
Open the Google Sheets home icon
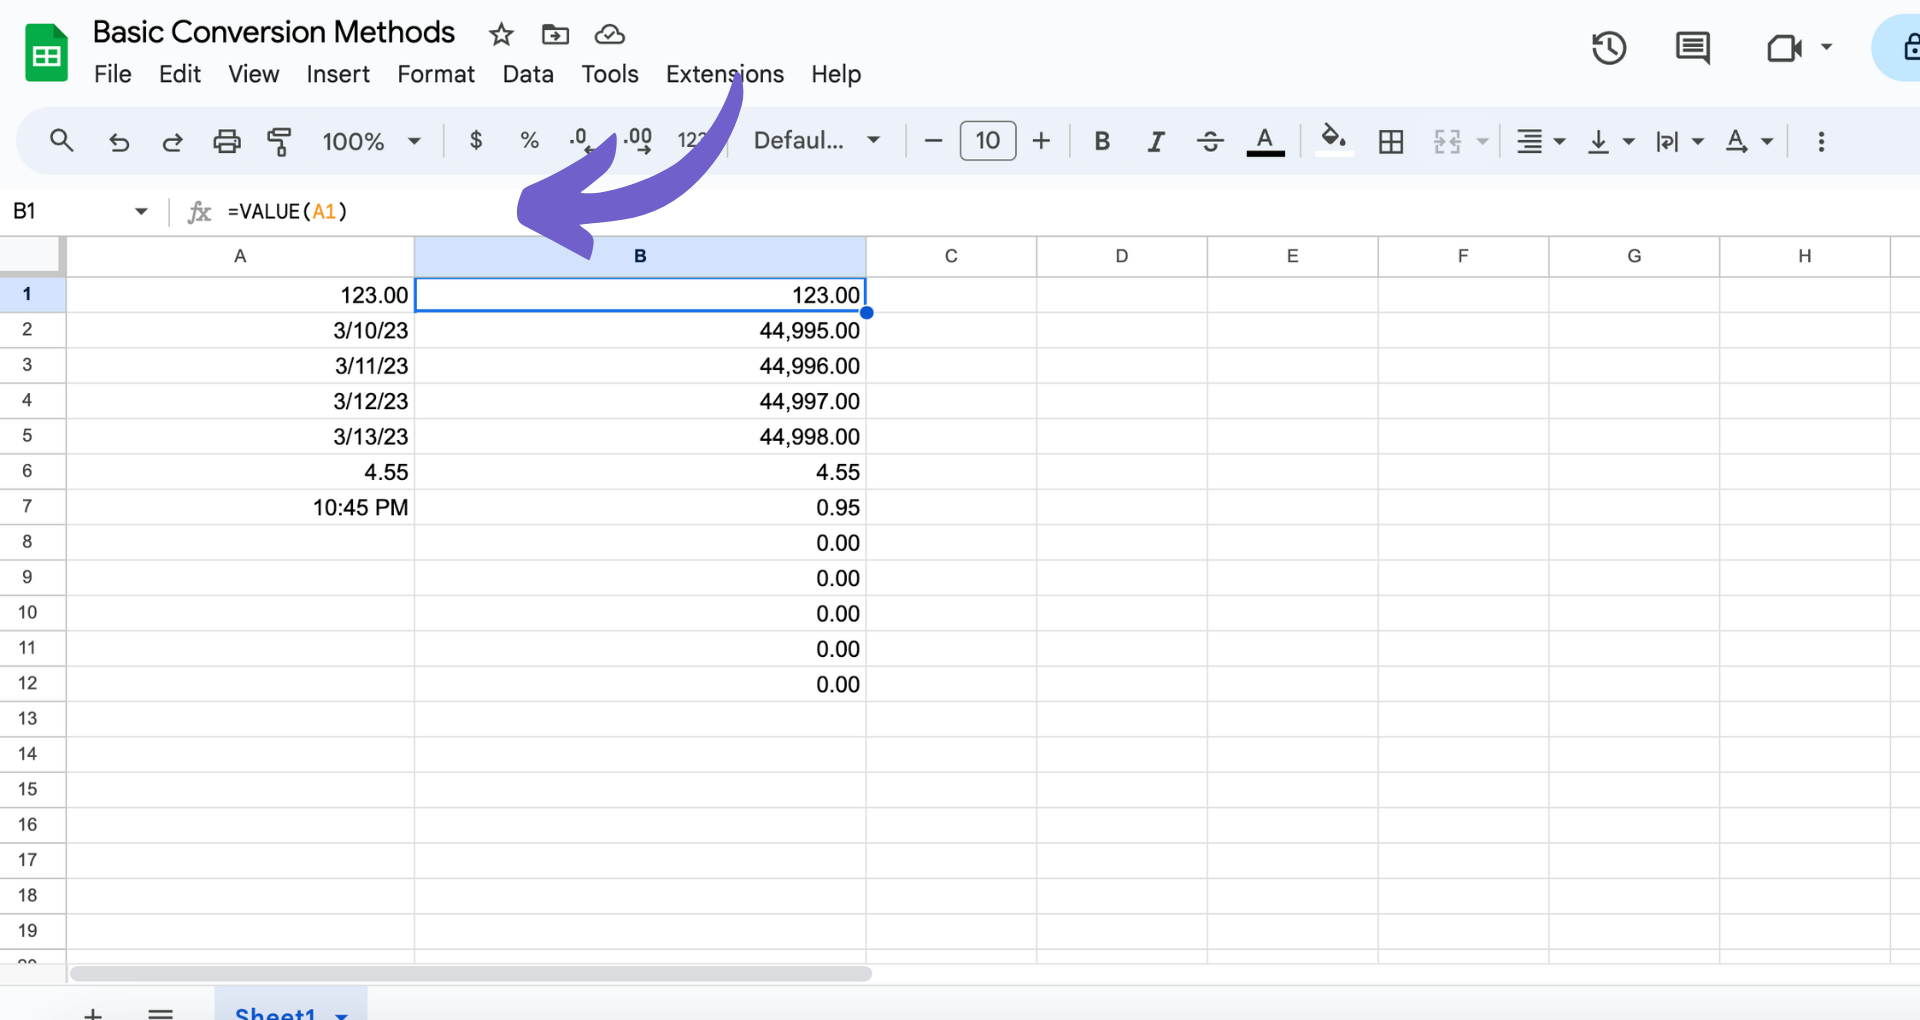click(46, 53)
